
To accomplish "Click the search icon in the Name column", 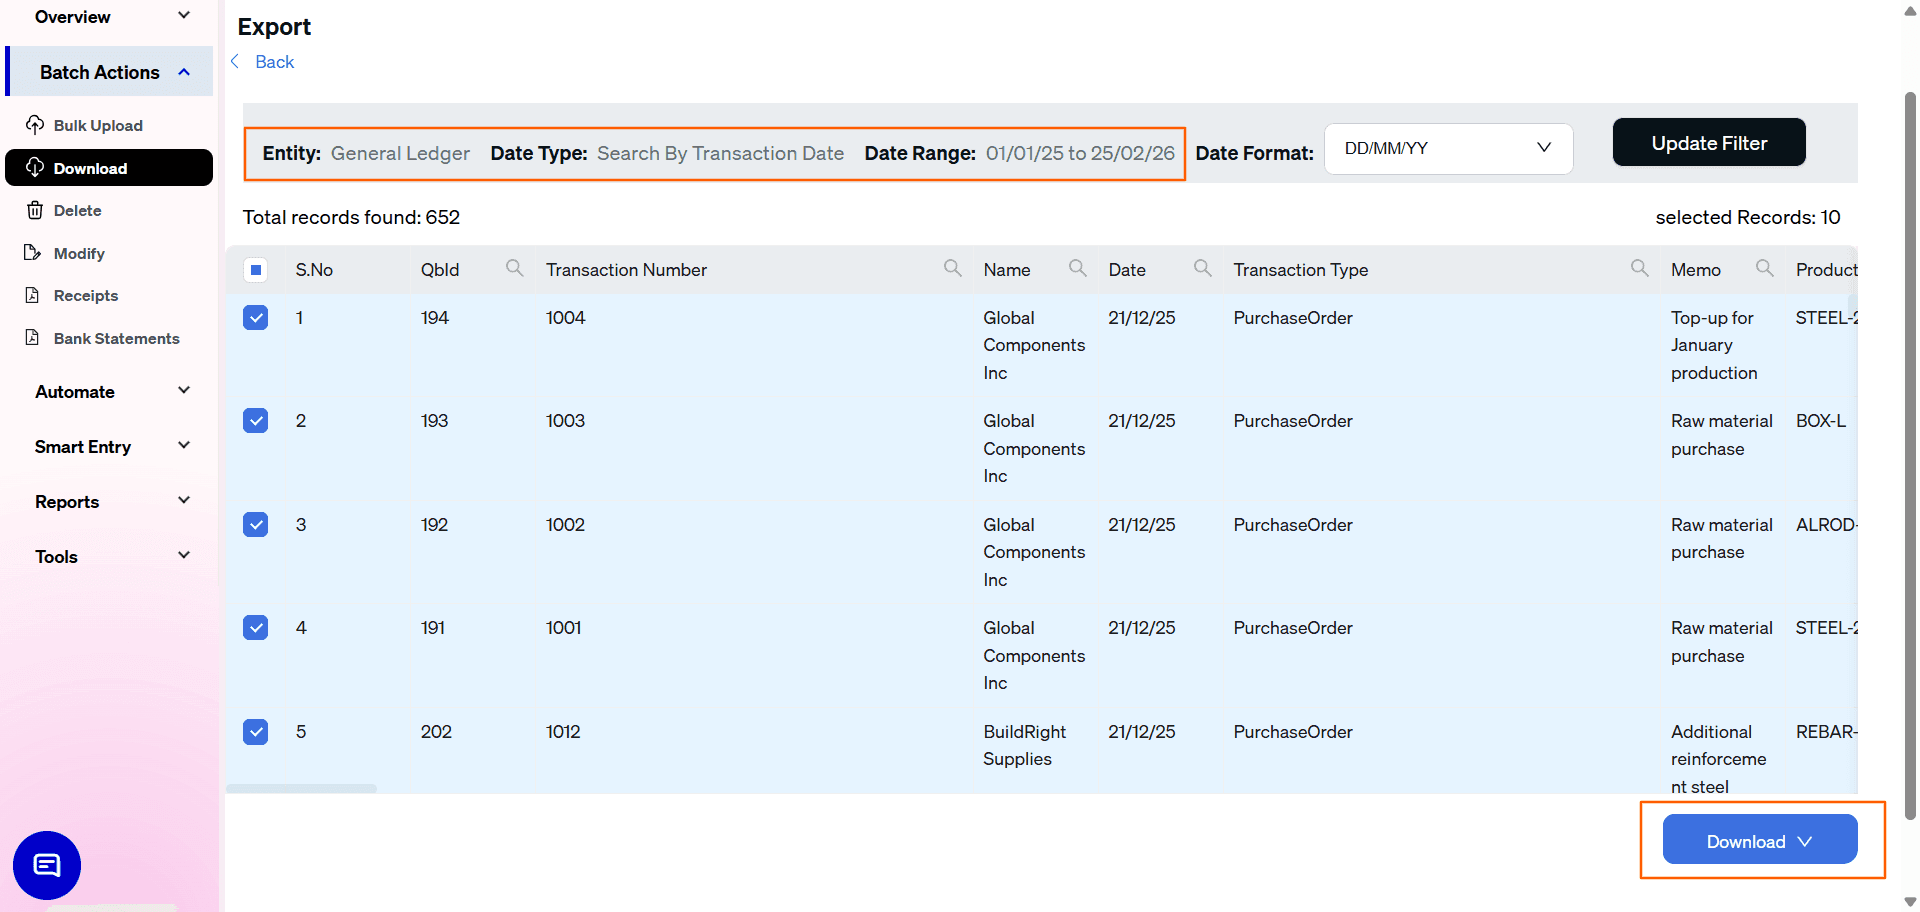I will (1077, 268).
